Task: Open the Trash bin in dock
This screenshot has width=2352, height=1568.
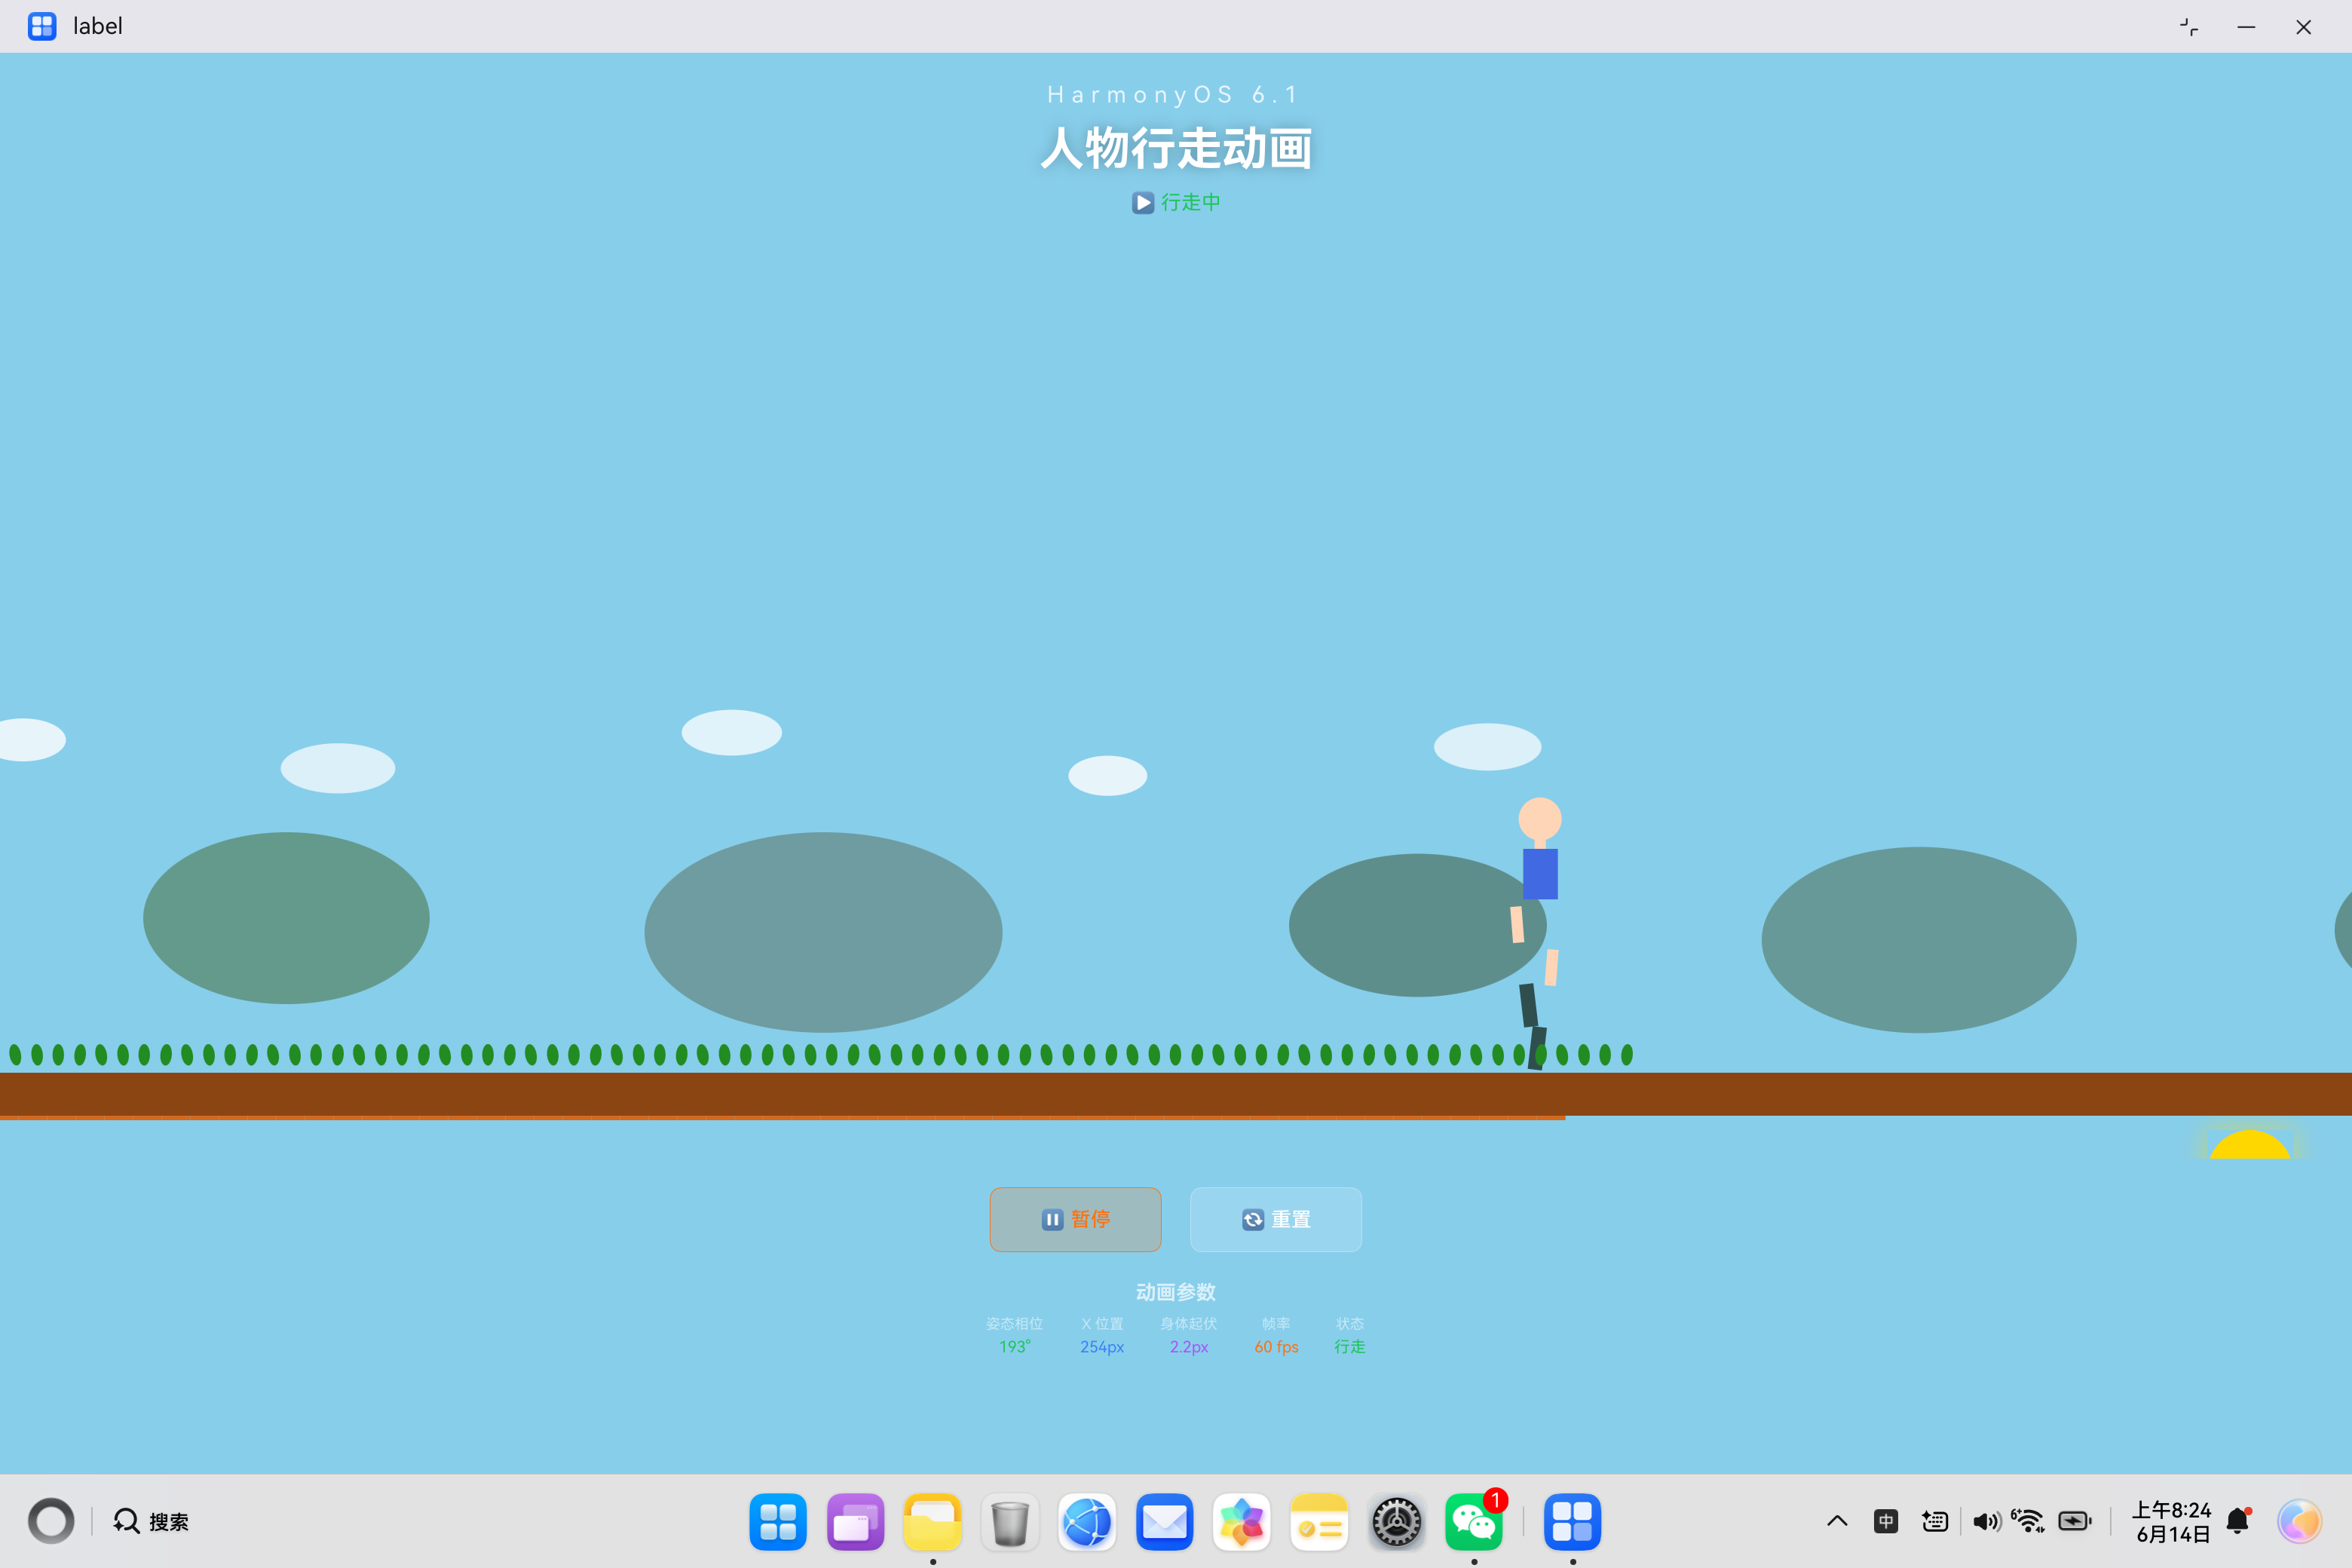Action: pyautogui.click(x=1010, y=1522)
